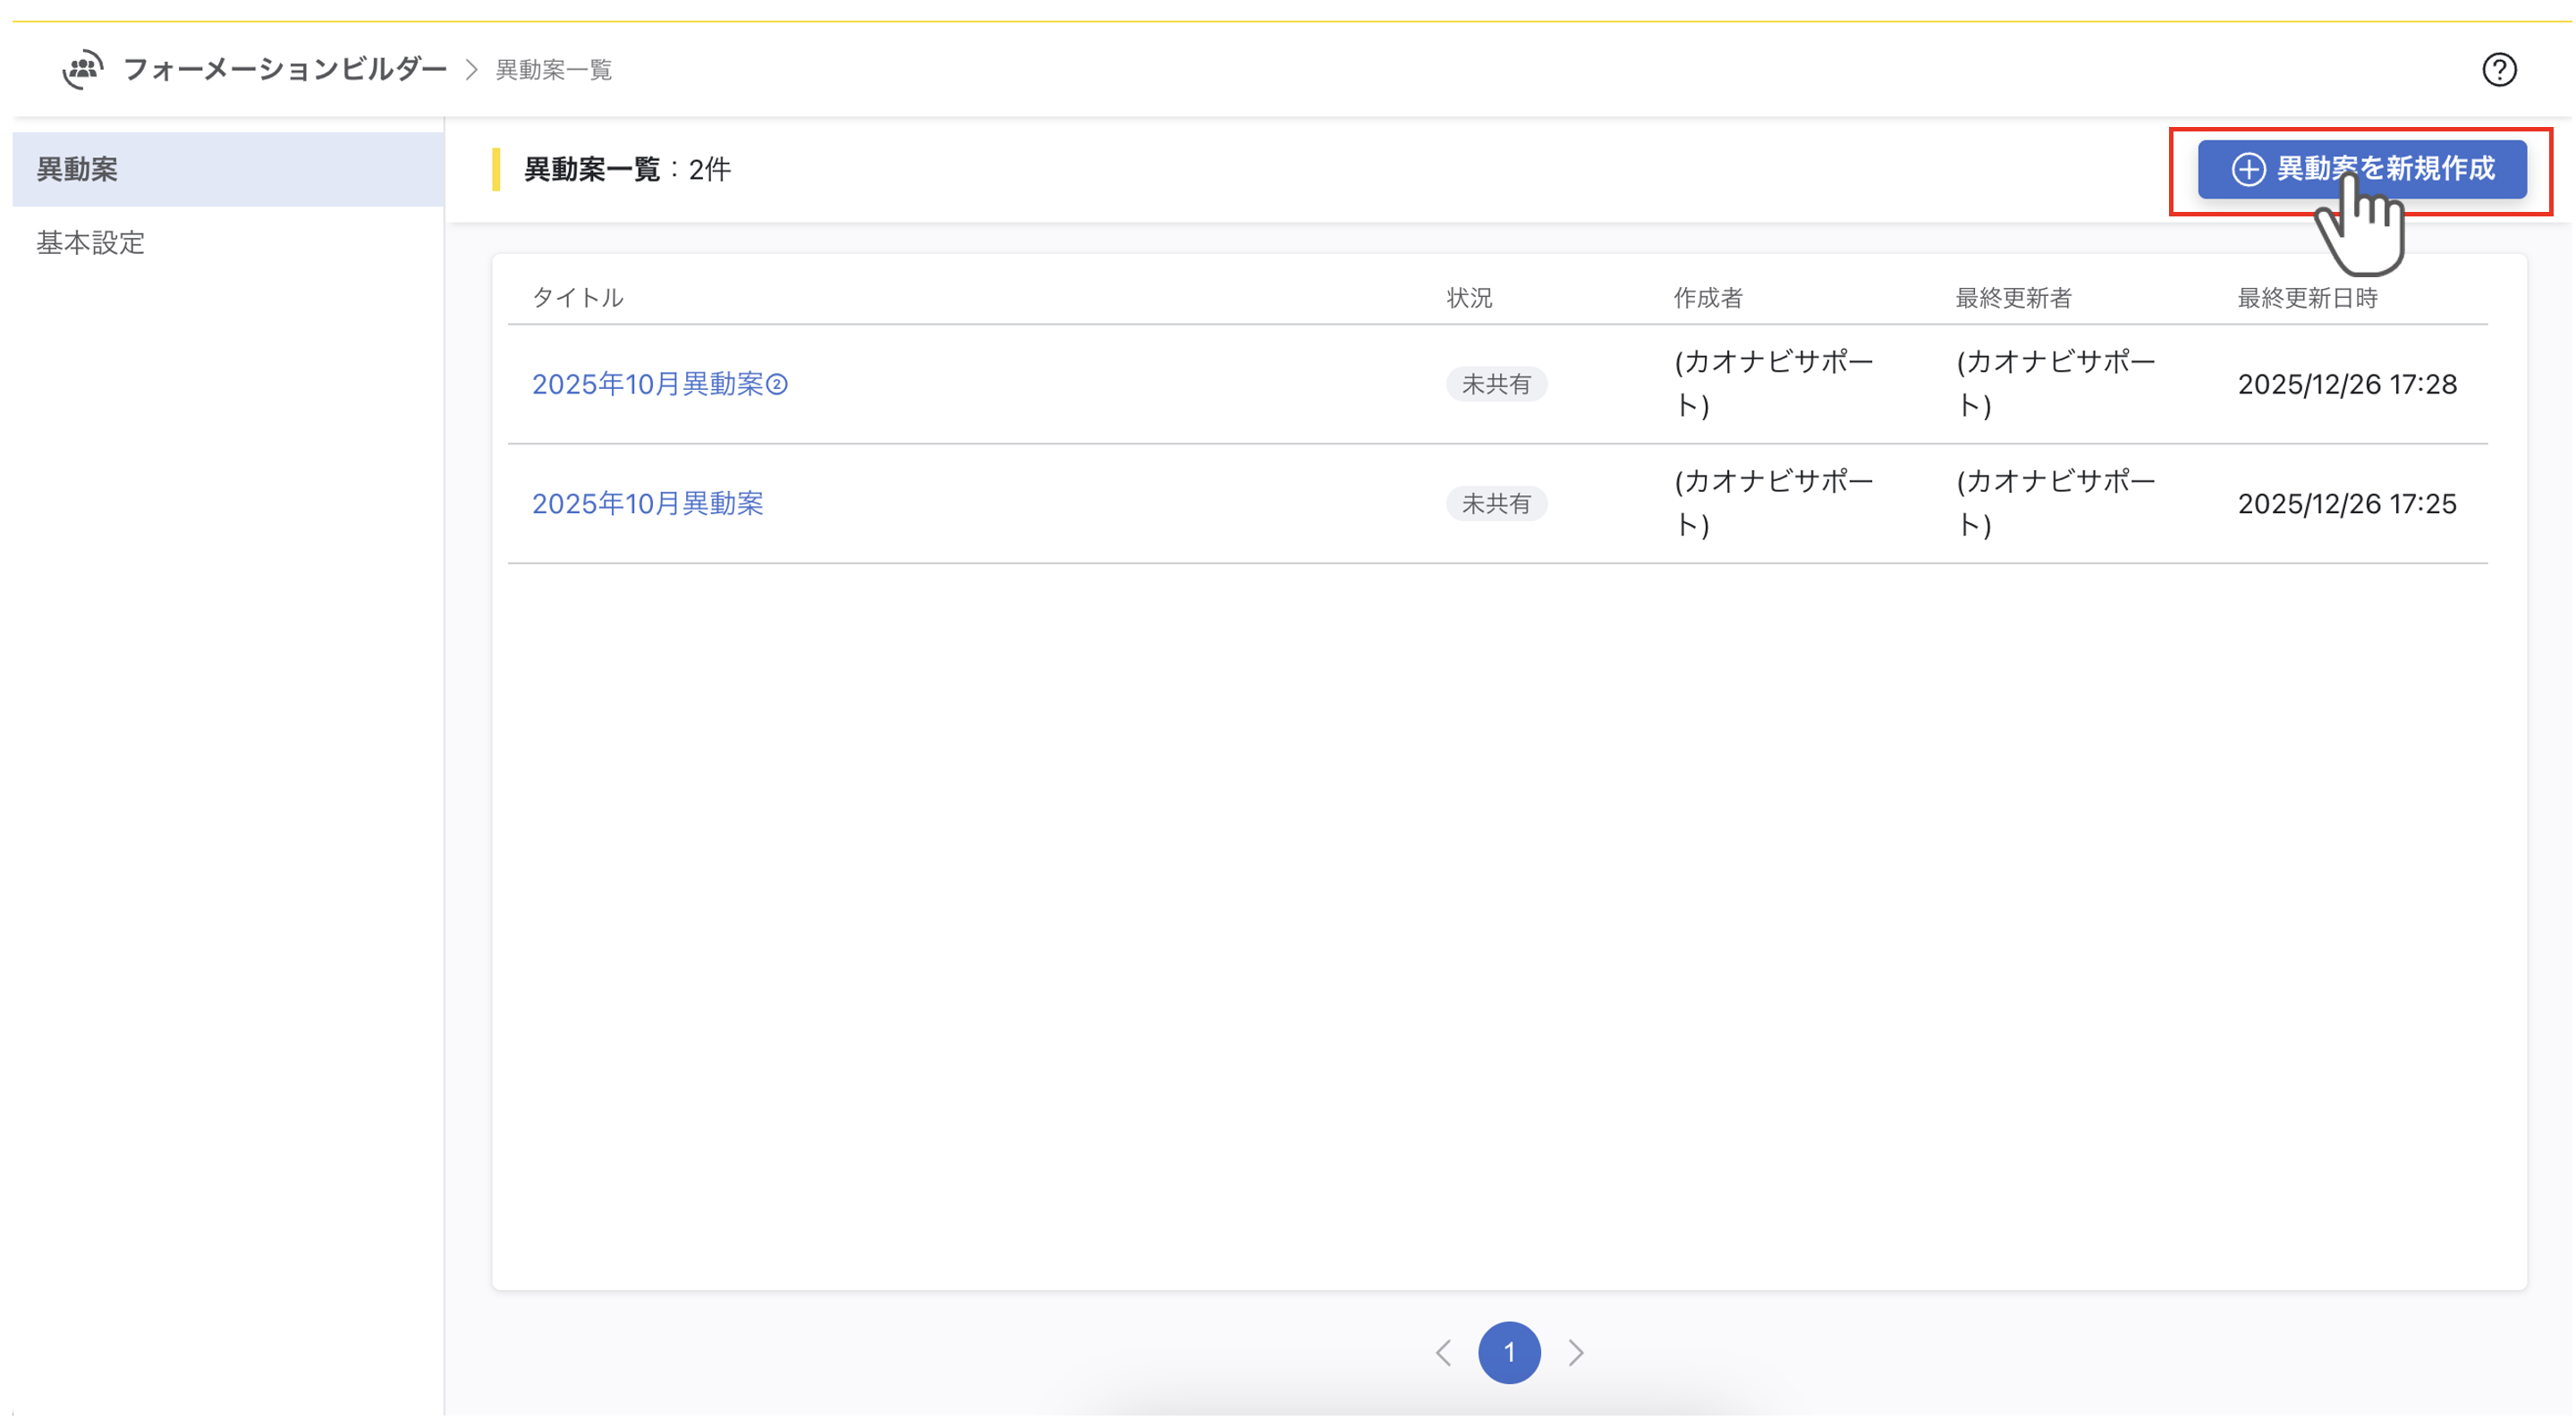Go to previous page arrow
2576x1420 pixels.
[x=1443, y=1353]
